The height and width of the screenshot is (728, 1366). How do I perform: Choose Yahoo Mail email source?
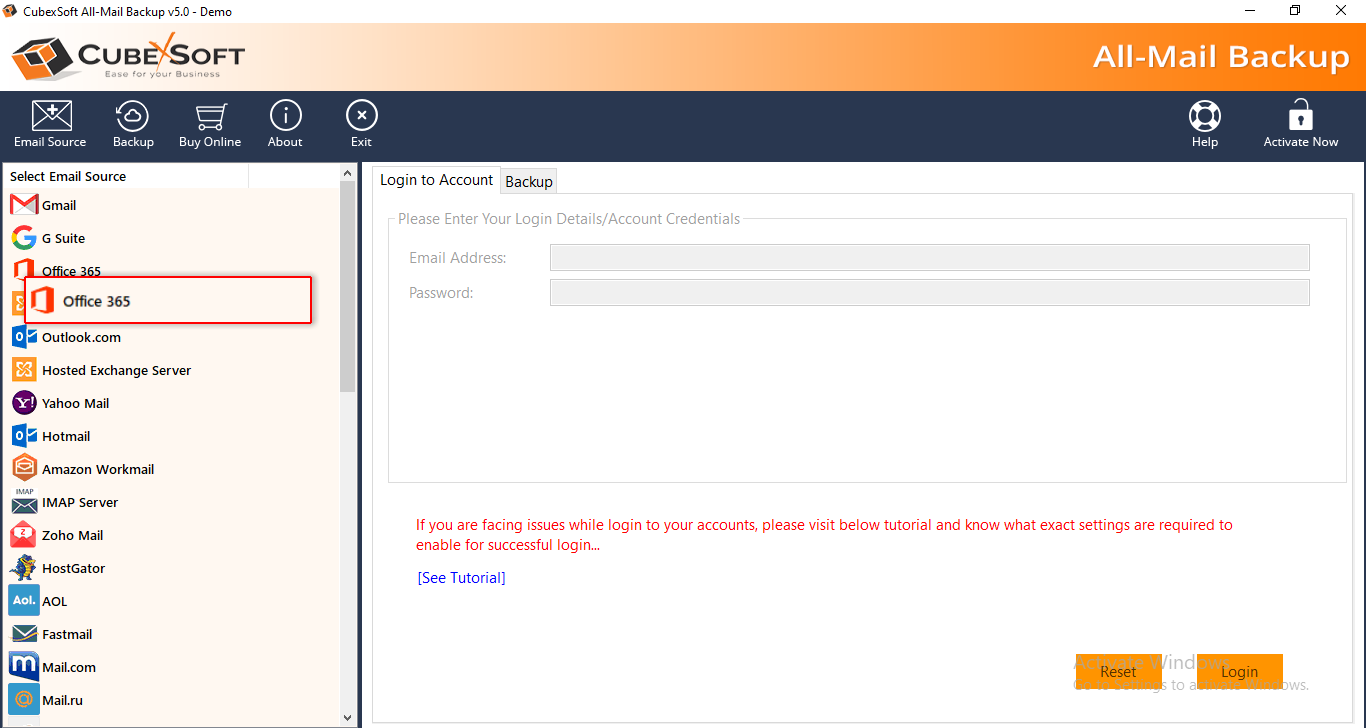pos(75,403)
